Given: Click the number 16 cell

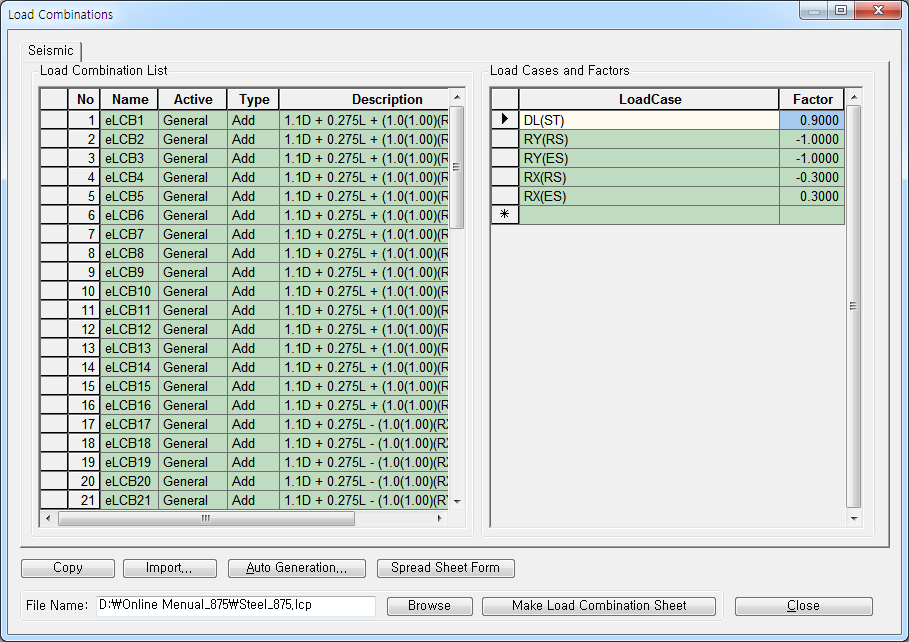Looking at the screenshot, I should coord(84,405).
